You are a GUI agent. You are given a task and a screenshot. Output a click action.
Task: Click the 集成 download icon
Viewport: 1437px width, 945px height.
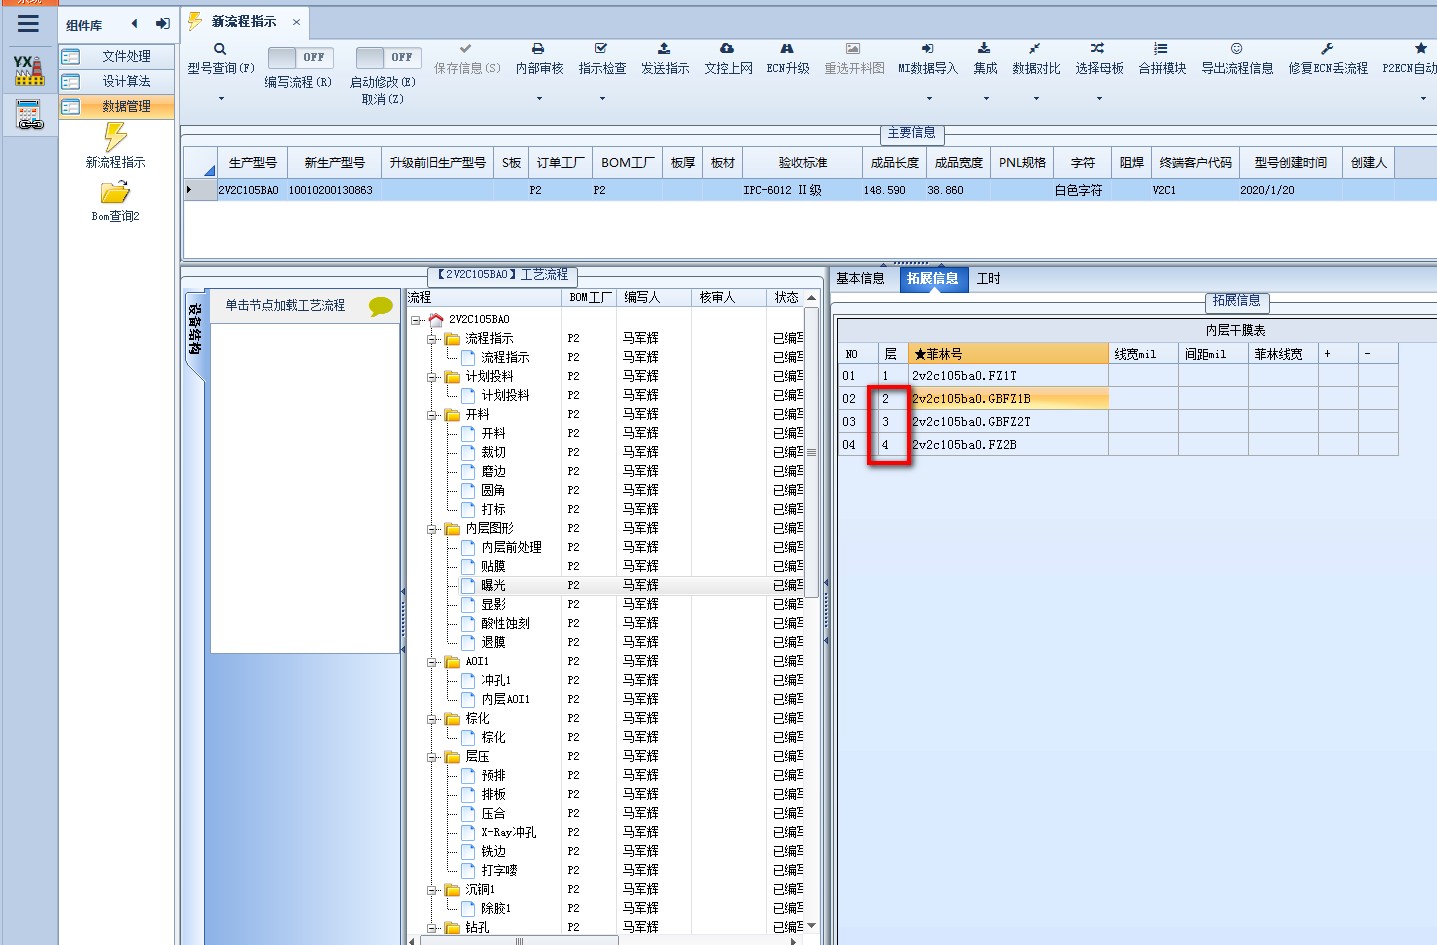984,48
